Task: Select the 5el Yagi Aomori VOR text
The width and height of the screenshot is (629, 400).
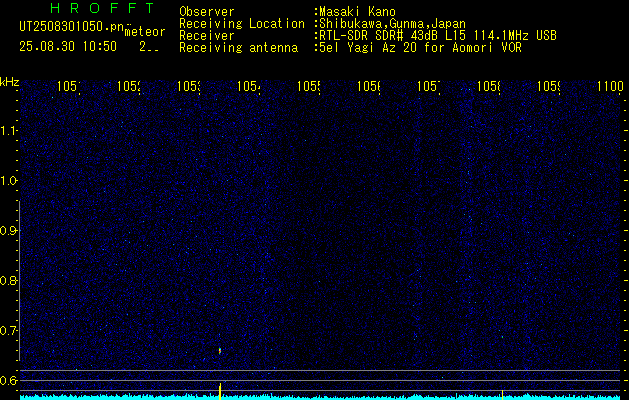Action: pos(420,48)
